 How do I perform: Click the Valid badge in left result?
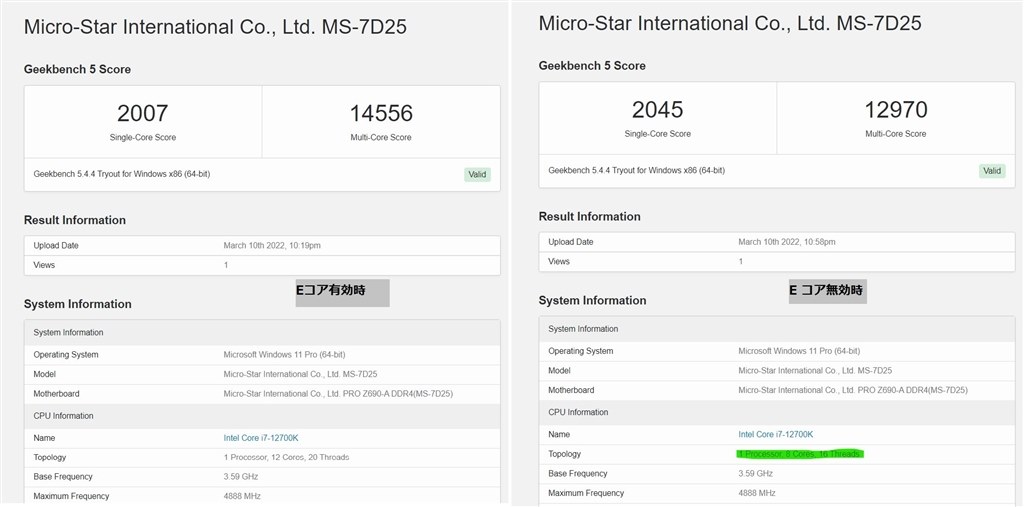tap(477, 174)
